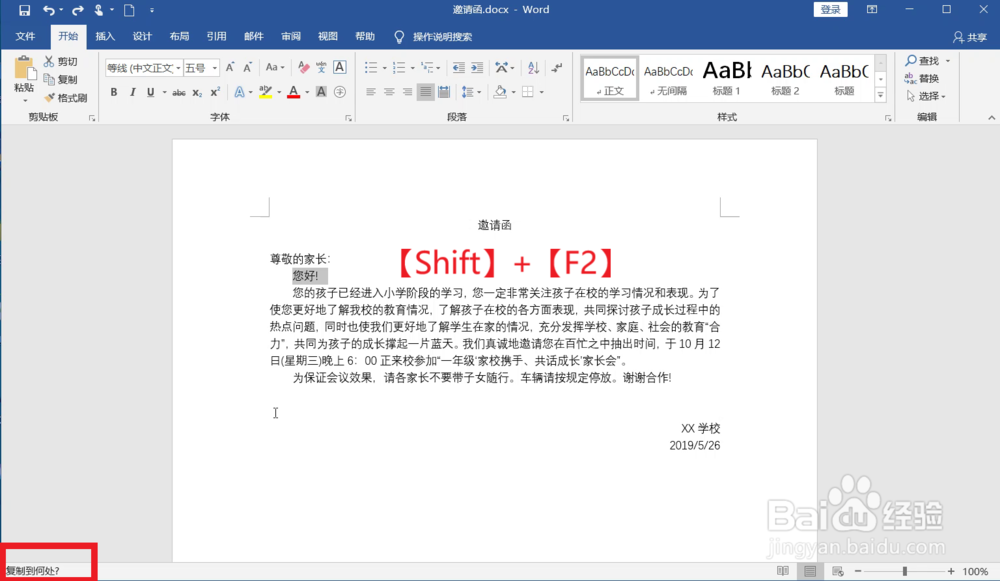1000x581 pixels.
Task: Open the Sort dialog via sort icon
Action: (x=533, y=67)
